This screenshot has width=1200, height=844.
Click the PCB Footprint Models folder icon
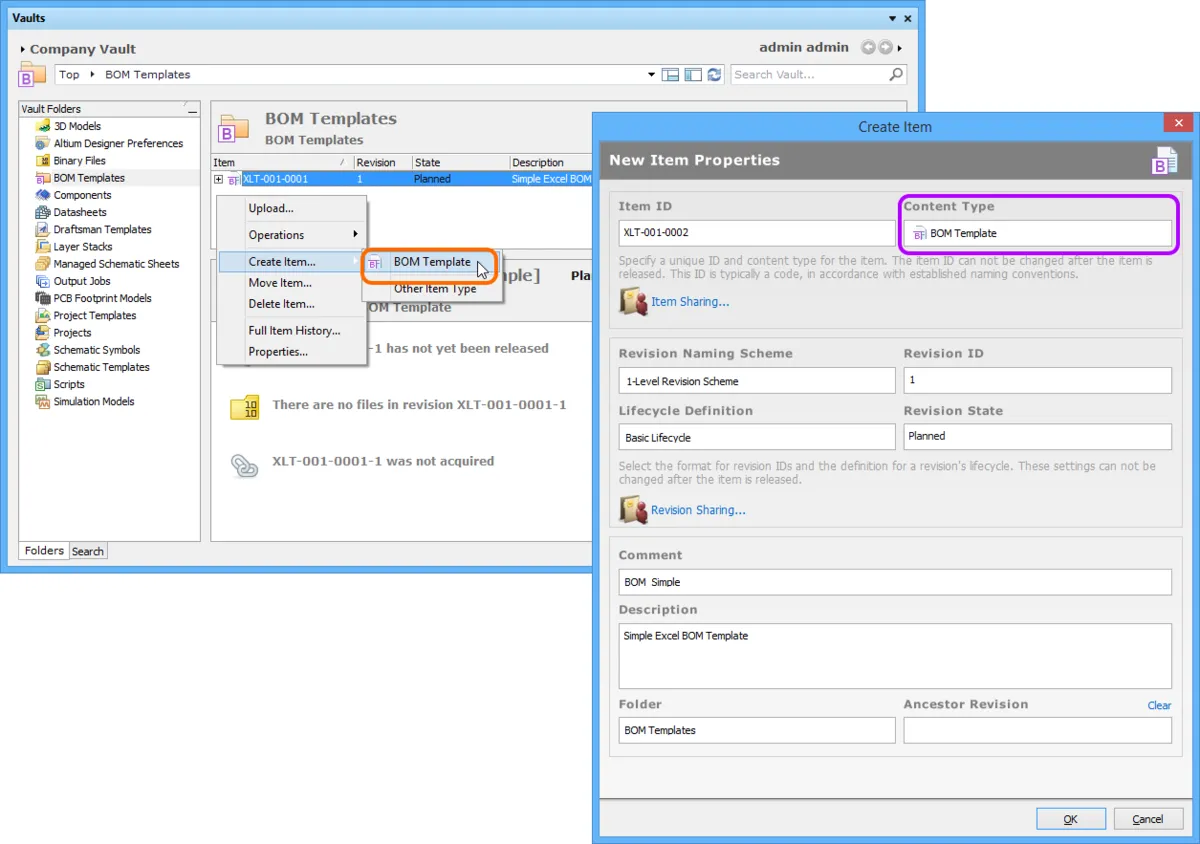click(43, 298)
